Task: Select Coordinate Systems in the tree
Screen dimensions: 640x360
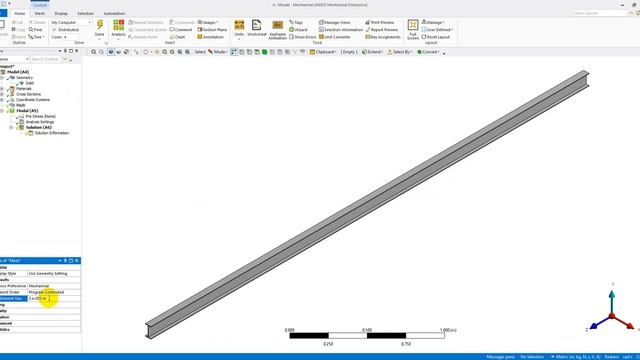Action: [33, 100]
